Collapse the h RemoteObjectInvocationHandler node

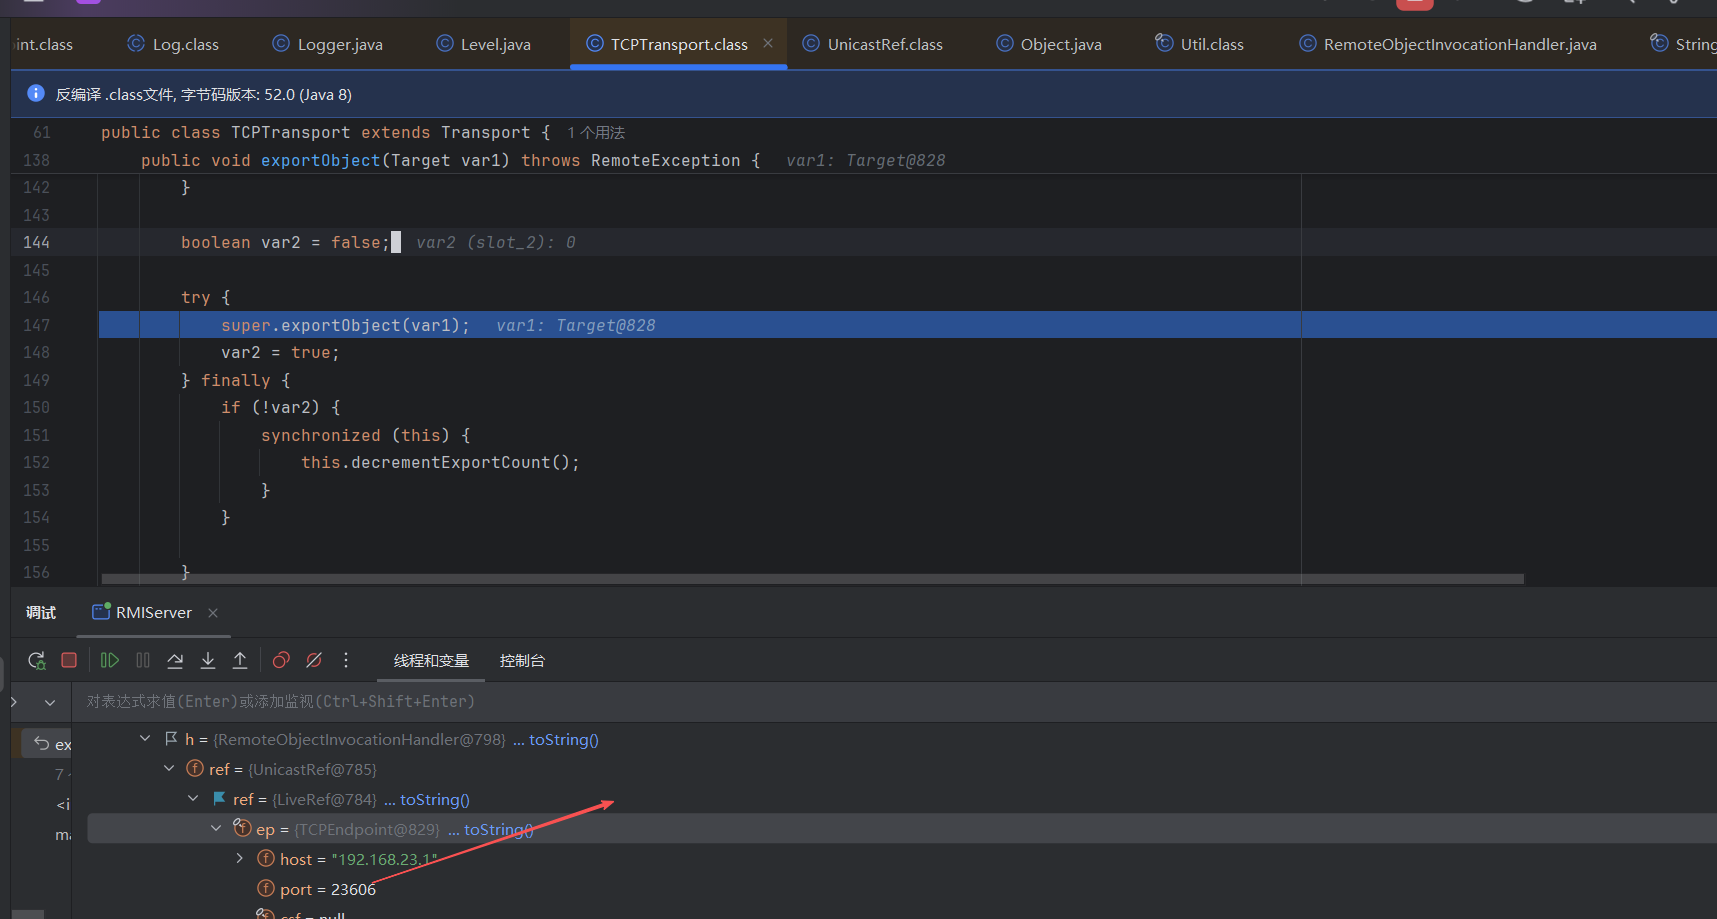[x=145, y=739]
